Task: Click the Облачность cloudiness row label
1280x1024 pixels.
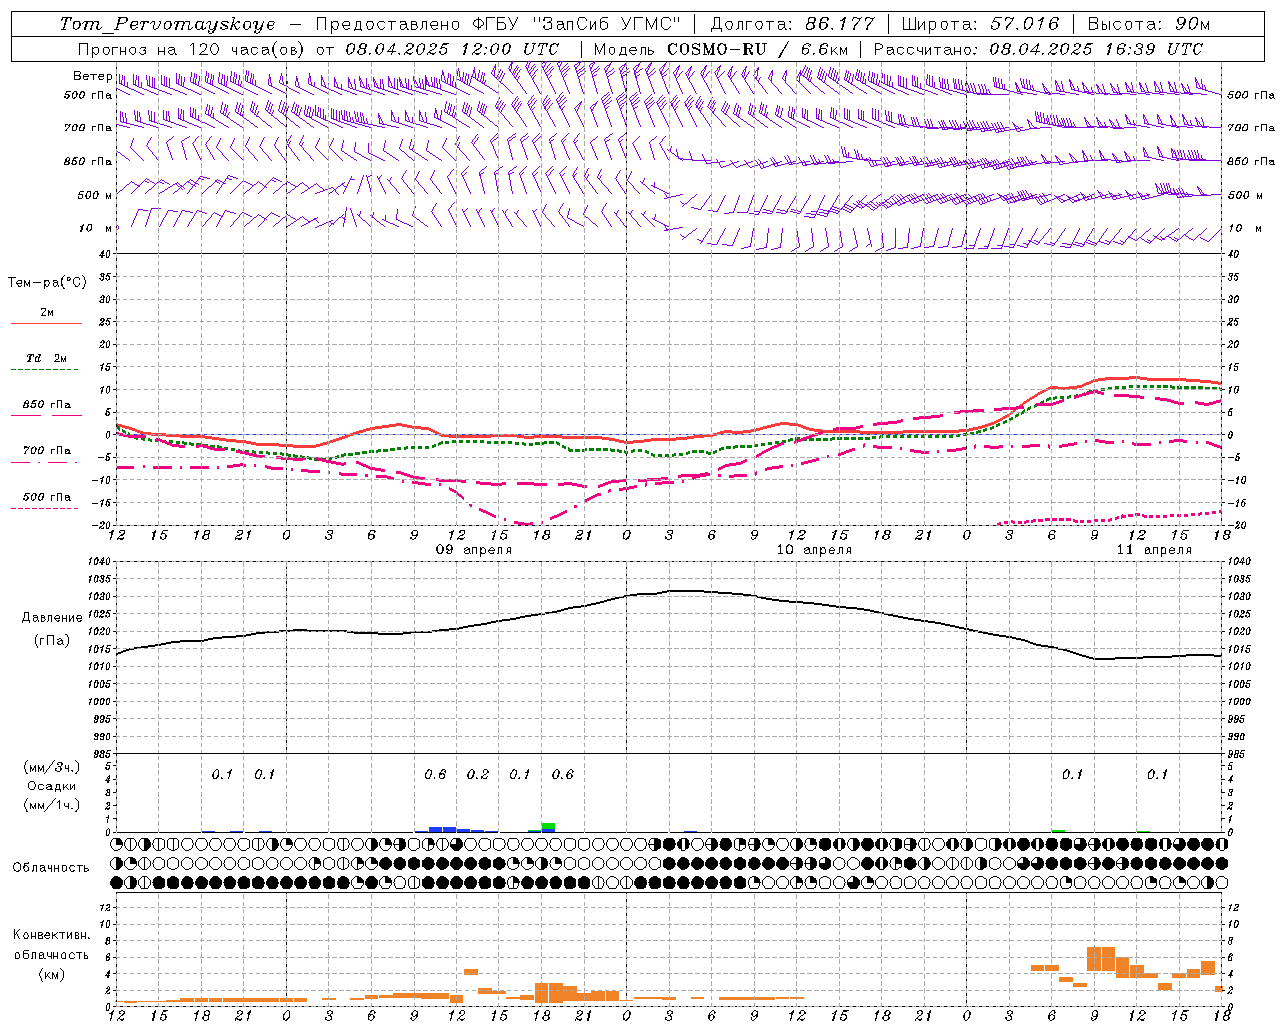Action: click(x=51, y=868)
